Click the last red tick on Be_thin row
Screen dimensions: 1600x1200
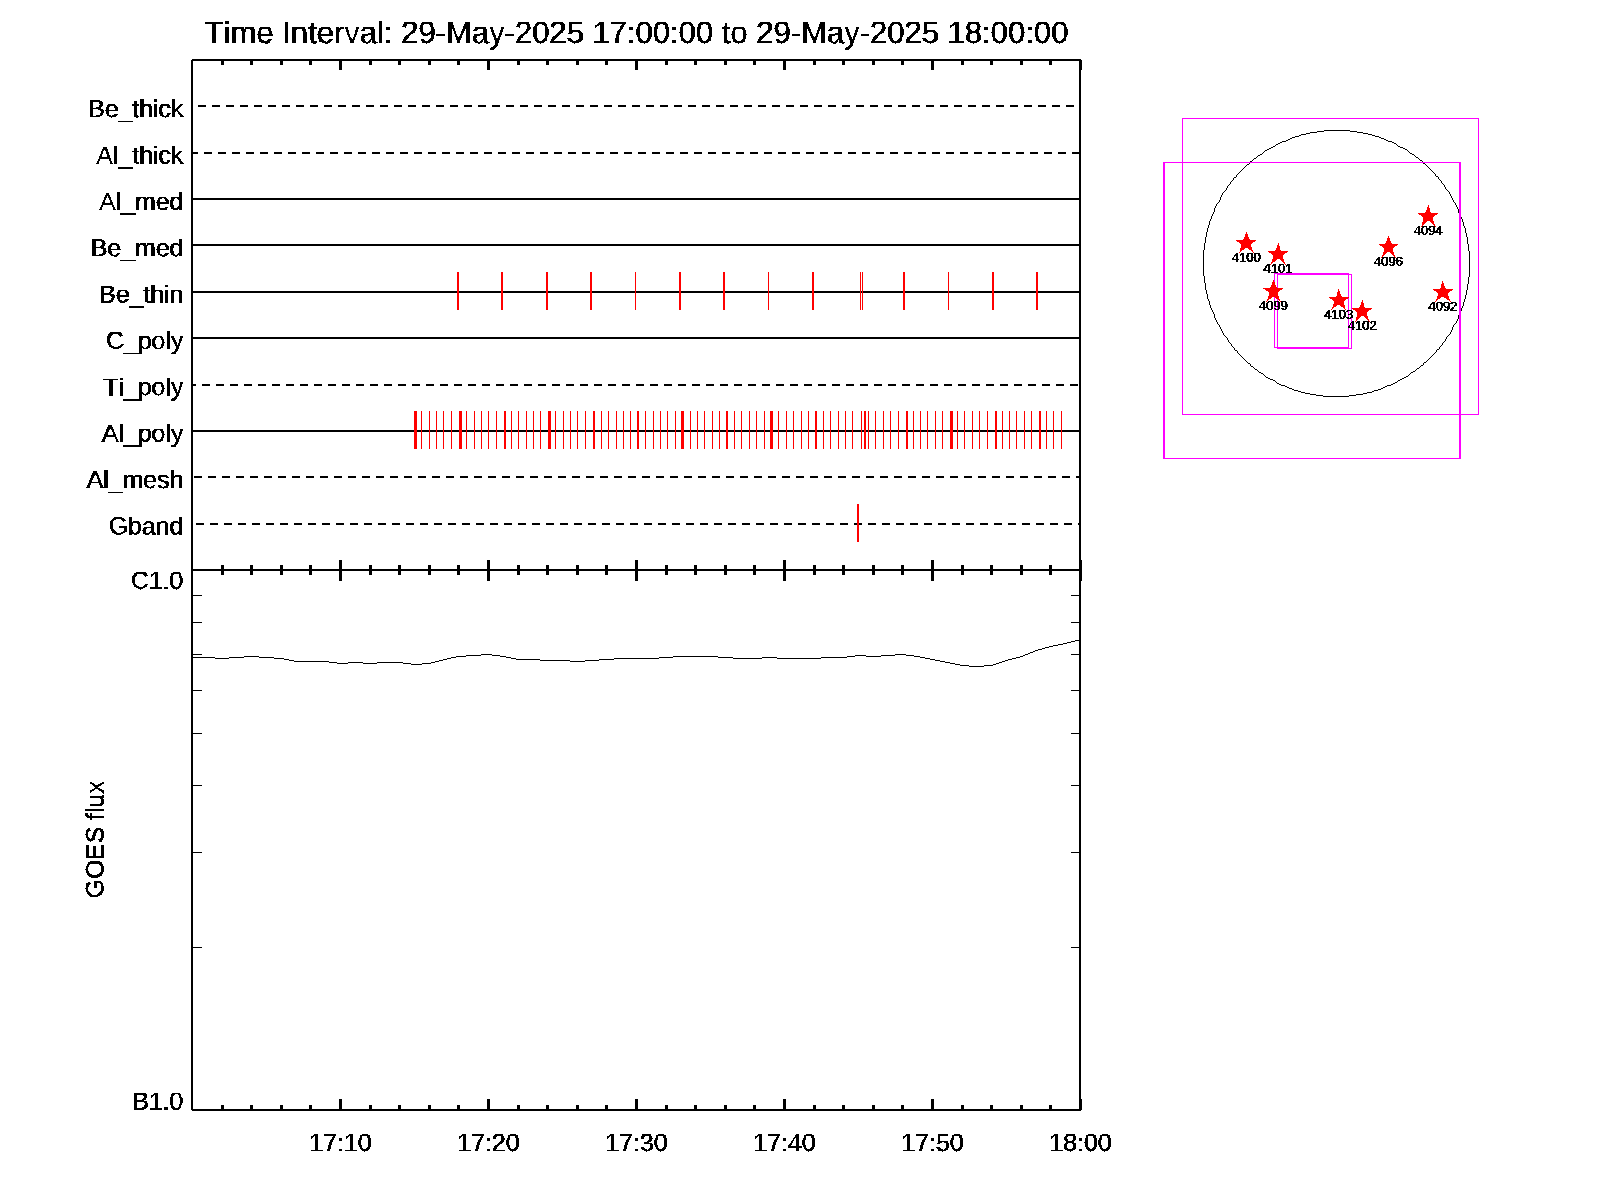point(1037,291)
